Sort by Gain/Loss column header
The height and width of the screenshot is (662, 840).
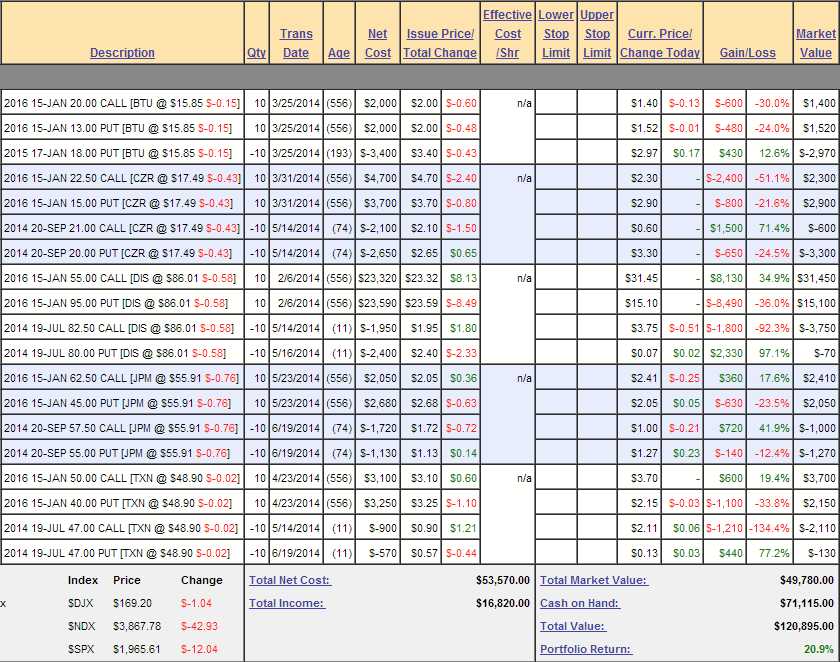[747, 52]
